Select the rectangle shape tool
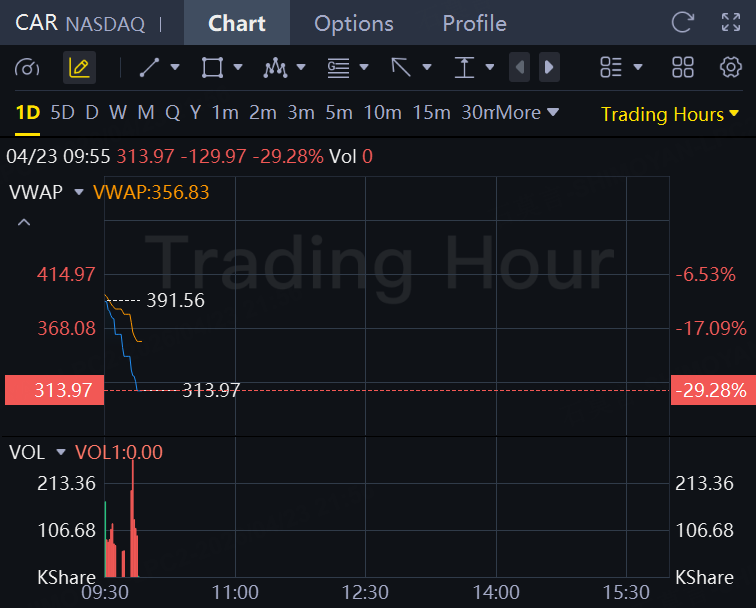This screenshot has height=608, width=756. point(212,68)
